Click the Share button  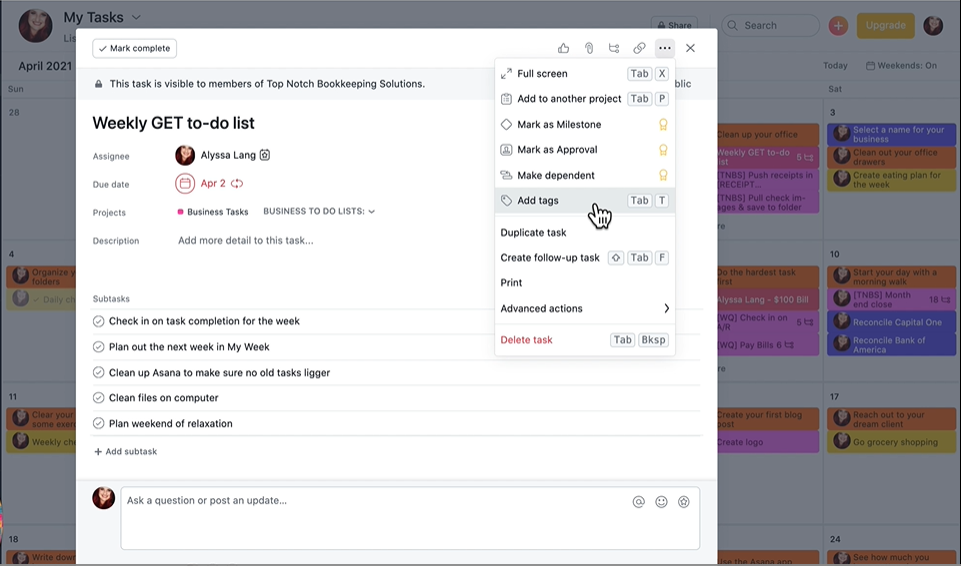pos(674,25)
